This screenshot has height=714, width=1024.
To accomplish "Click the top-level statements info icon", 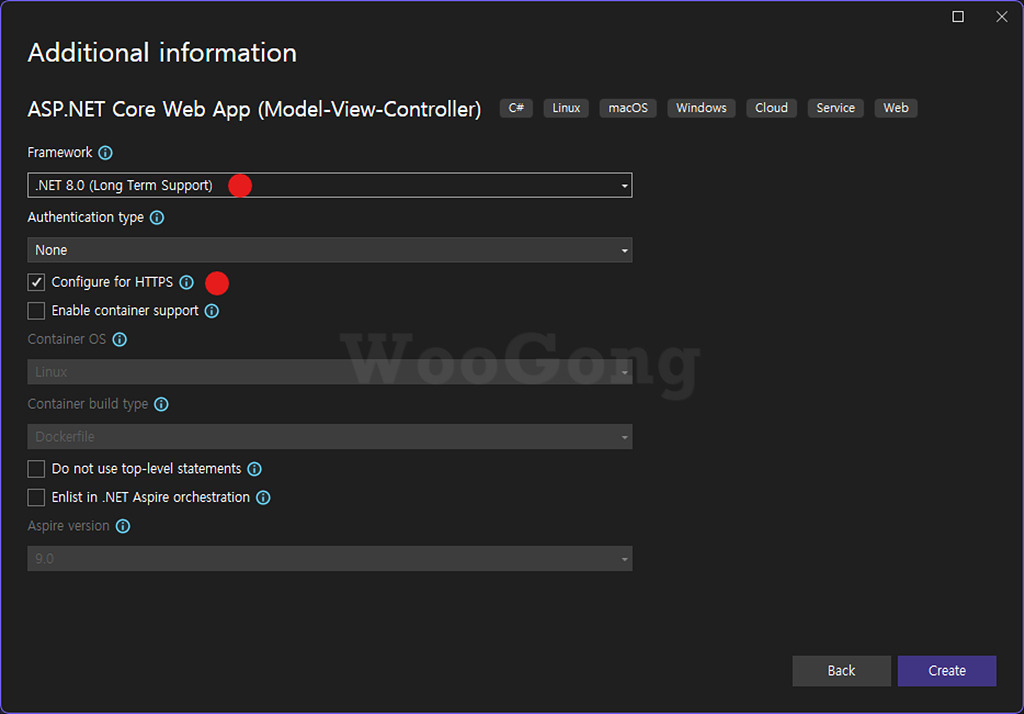I will 255,469.
